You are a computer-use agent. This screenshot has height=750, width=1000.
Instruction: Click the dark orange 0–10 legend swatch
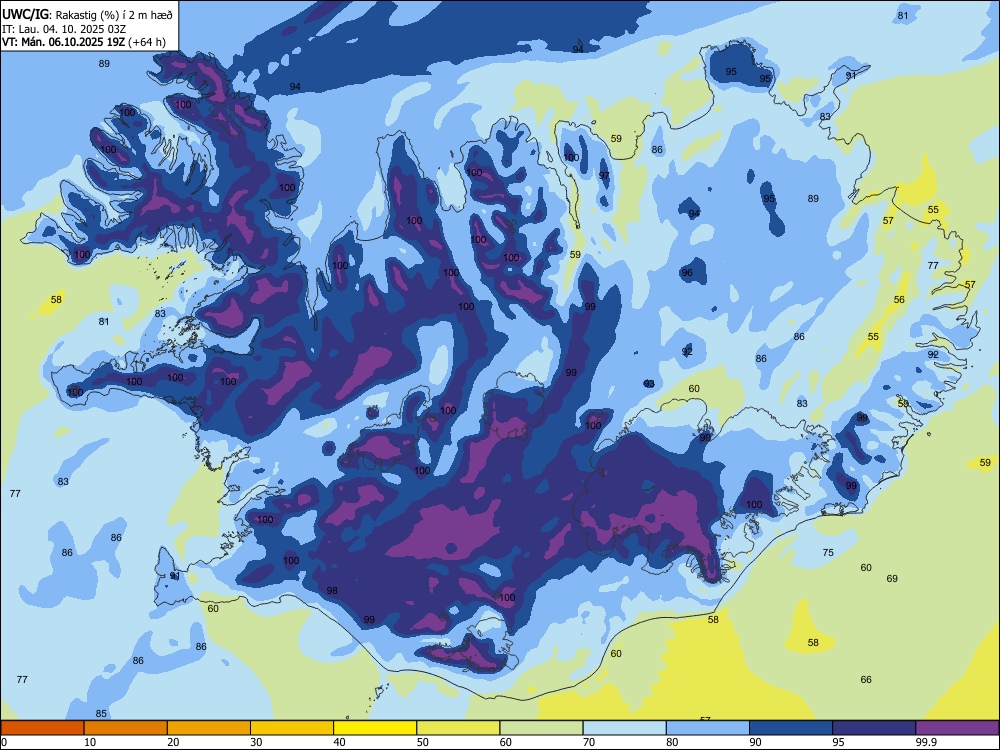click(x=42, y=728)
